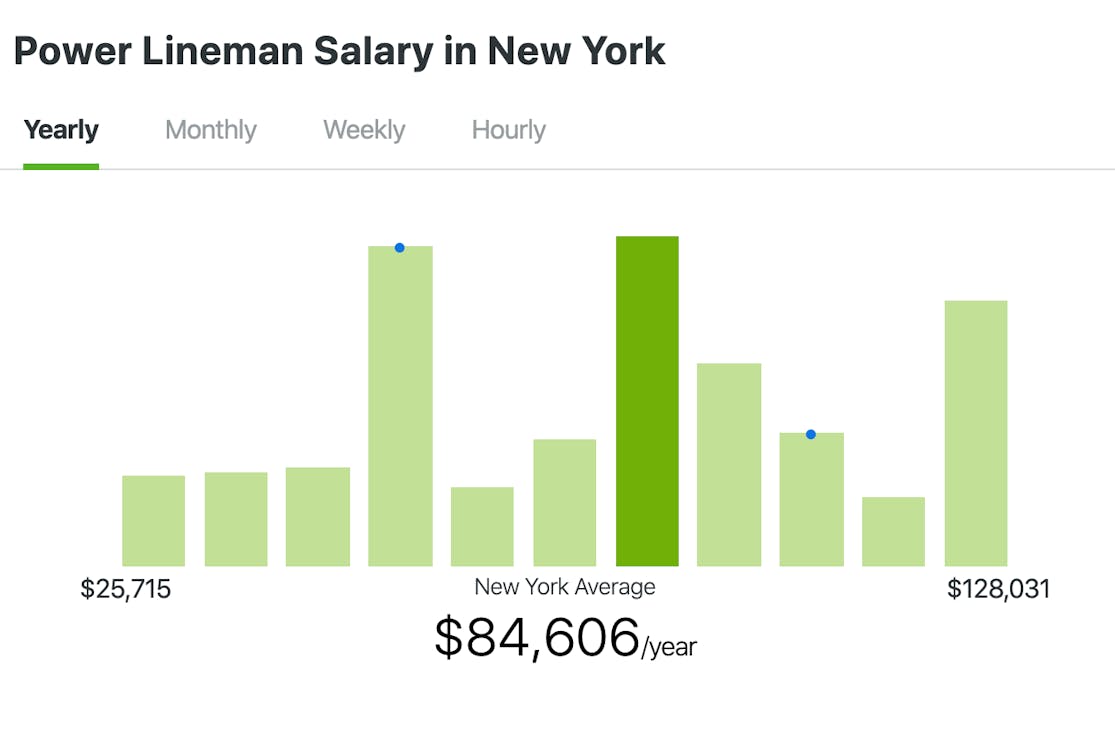Select the sixth bar left of average
The height and width of the screenshot is (730, 1115).
click(x=565, y=503)
